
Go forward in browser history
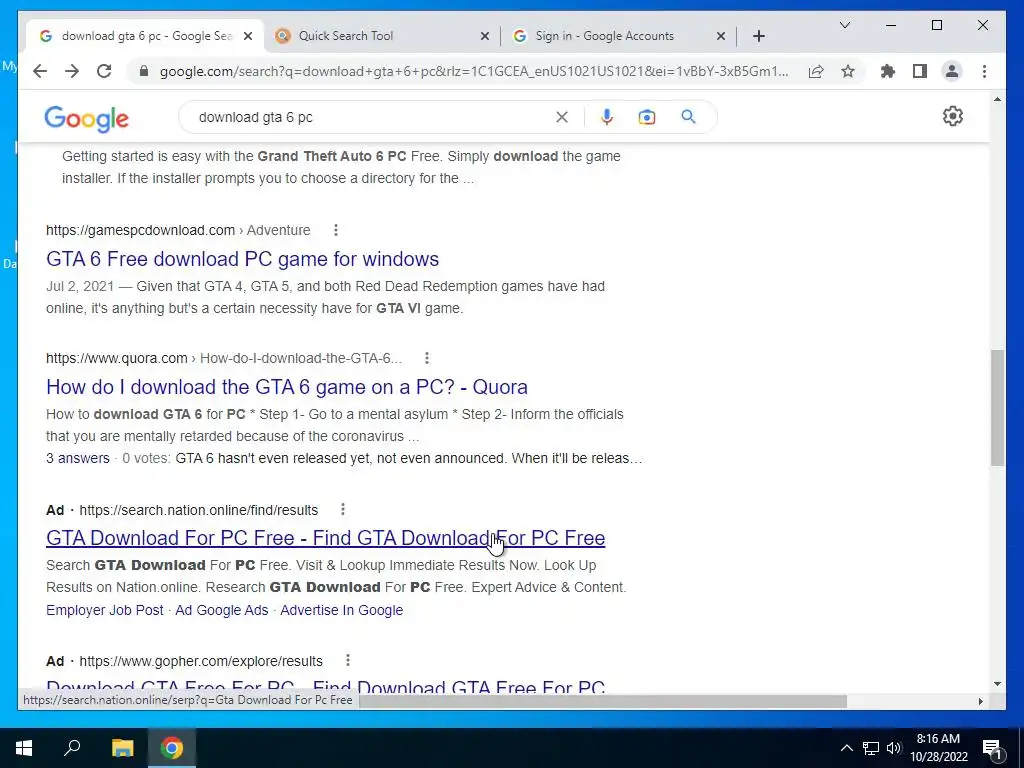(x=72, y=71)
